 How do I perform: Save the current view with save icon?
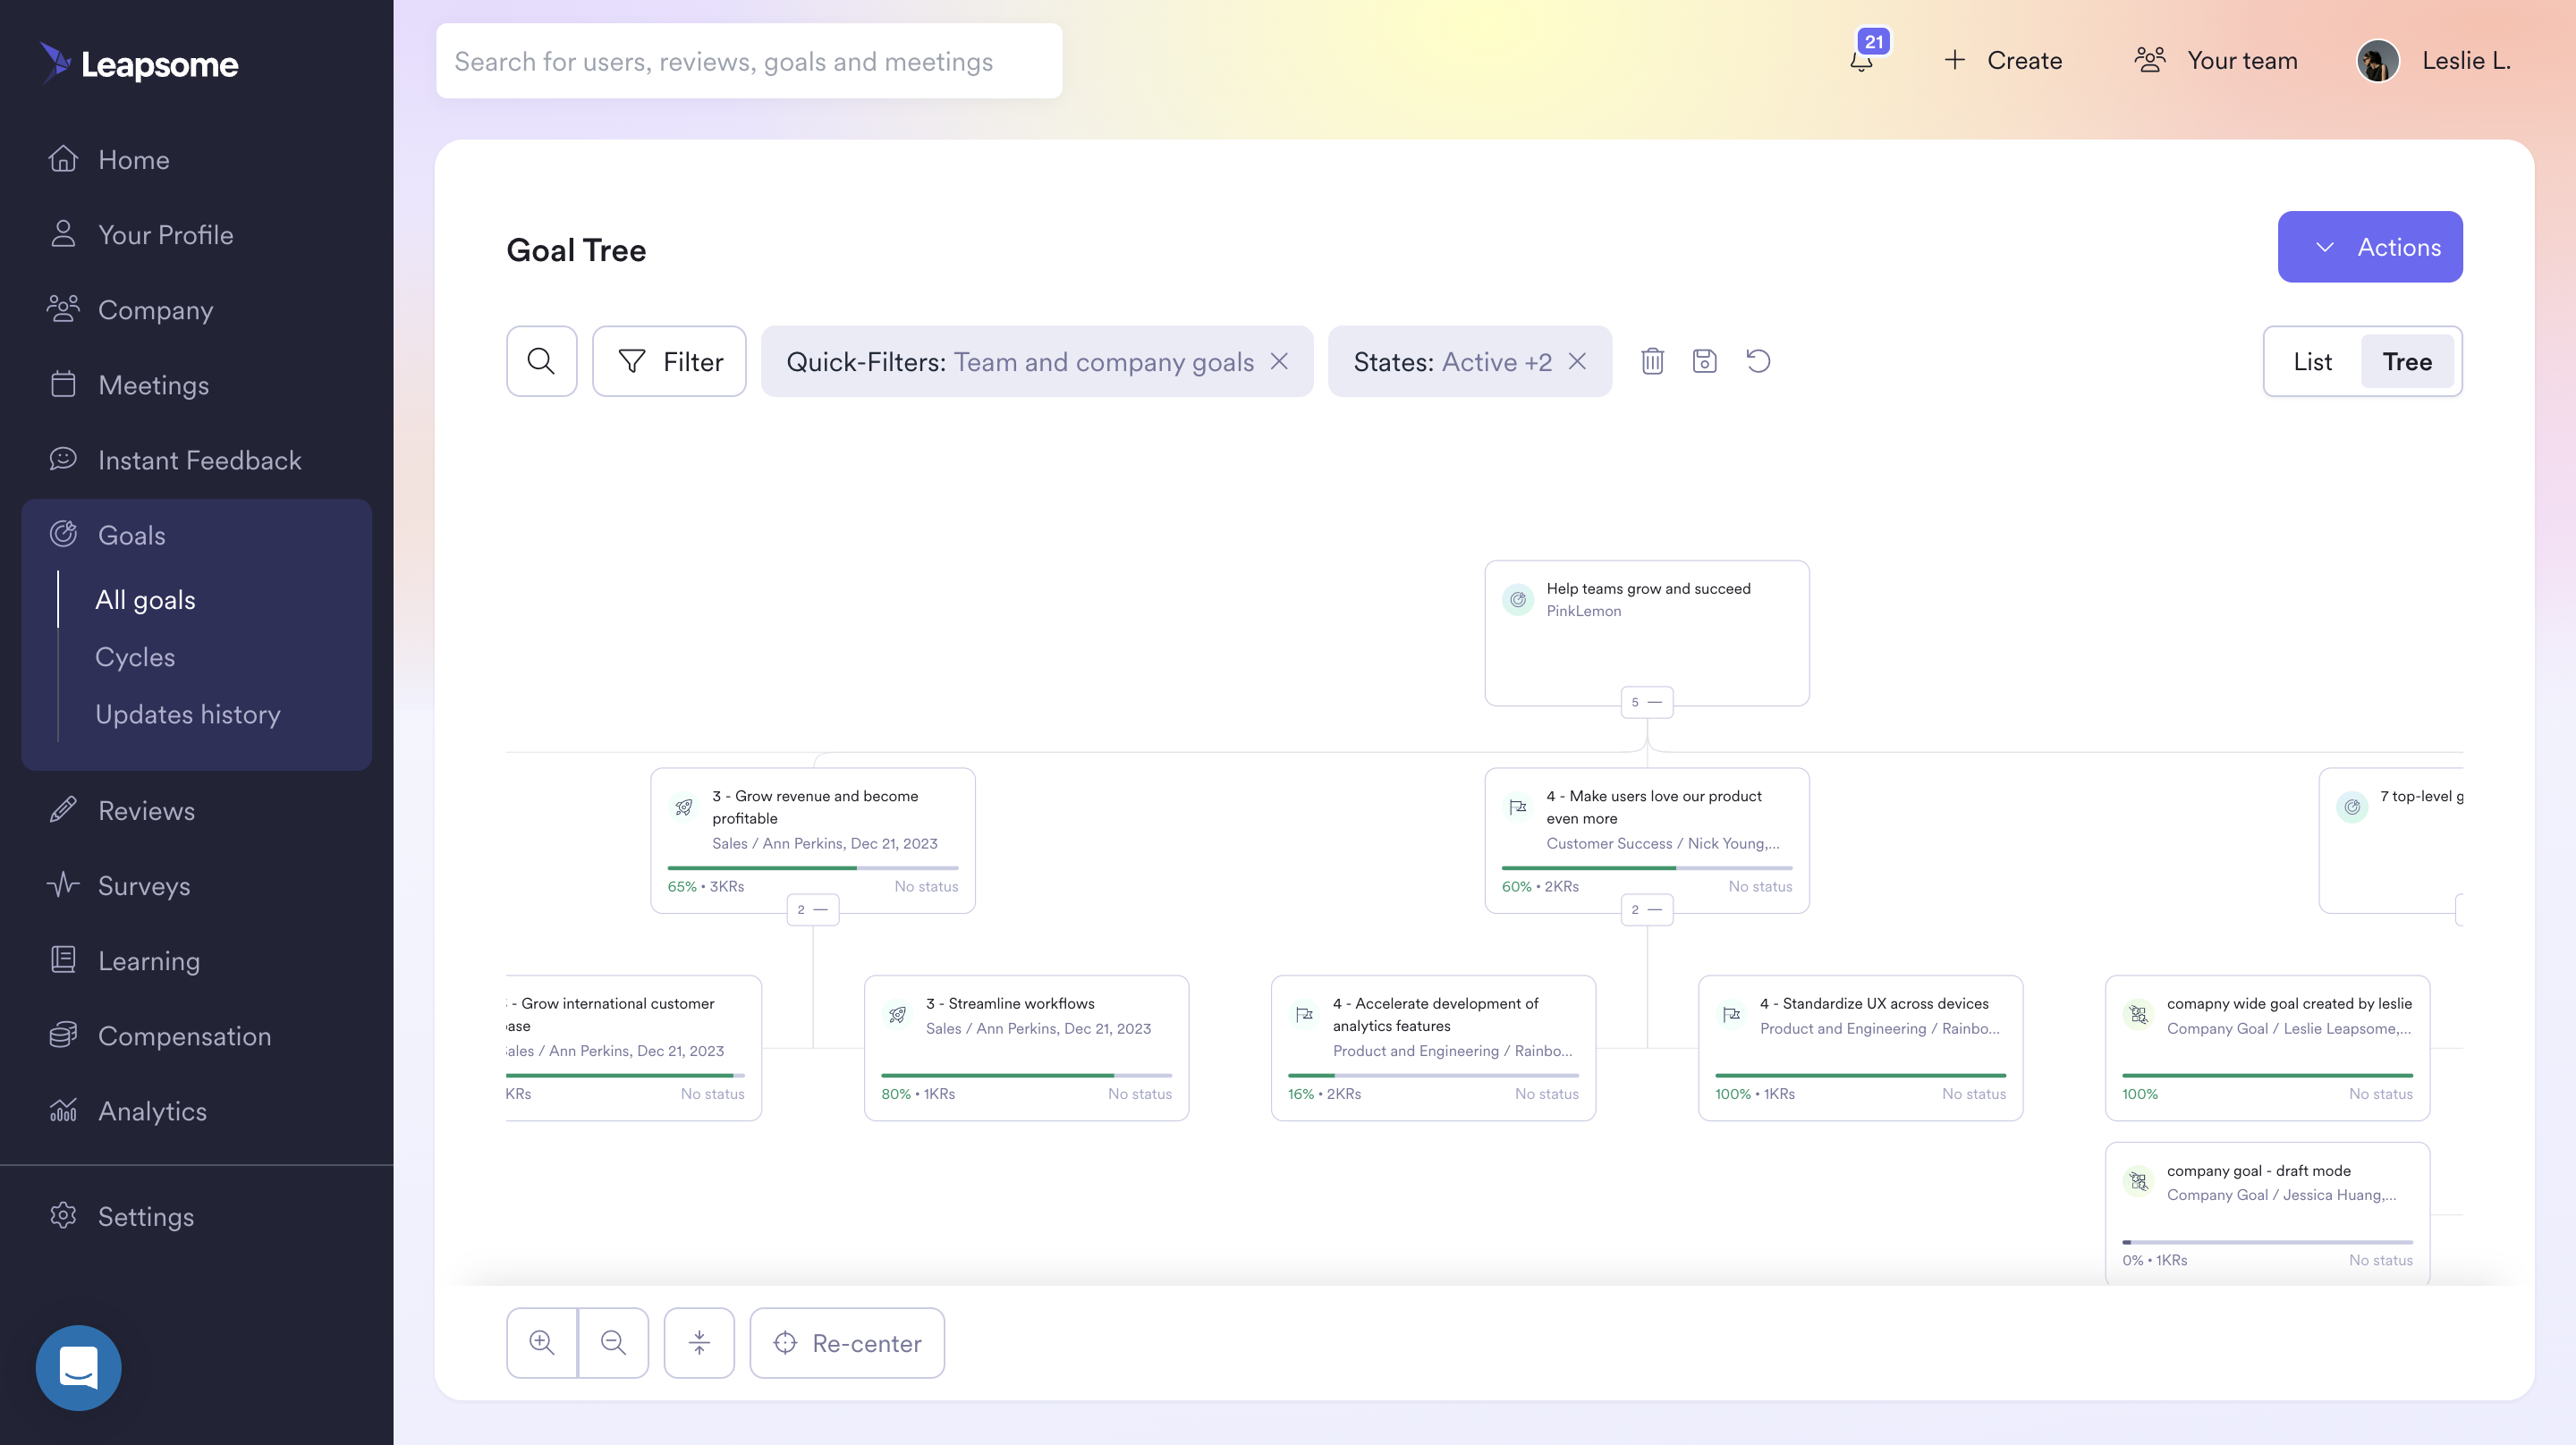pyautogui.click(x=1705, y=361)
